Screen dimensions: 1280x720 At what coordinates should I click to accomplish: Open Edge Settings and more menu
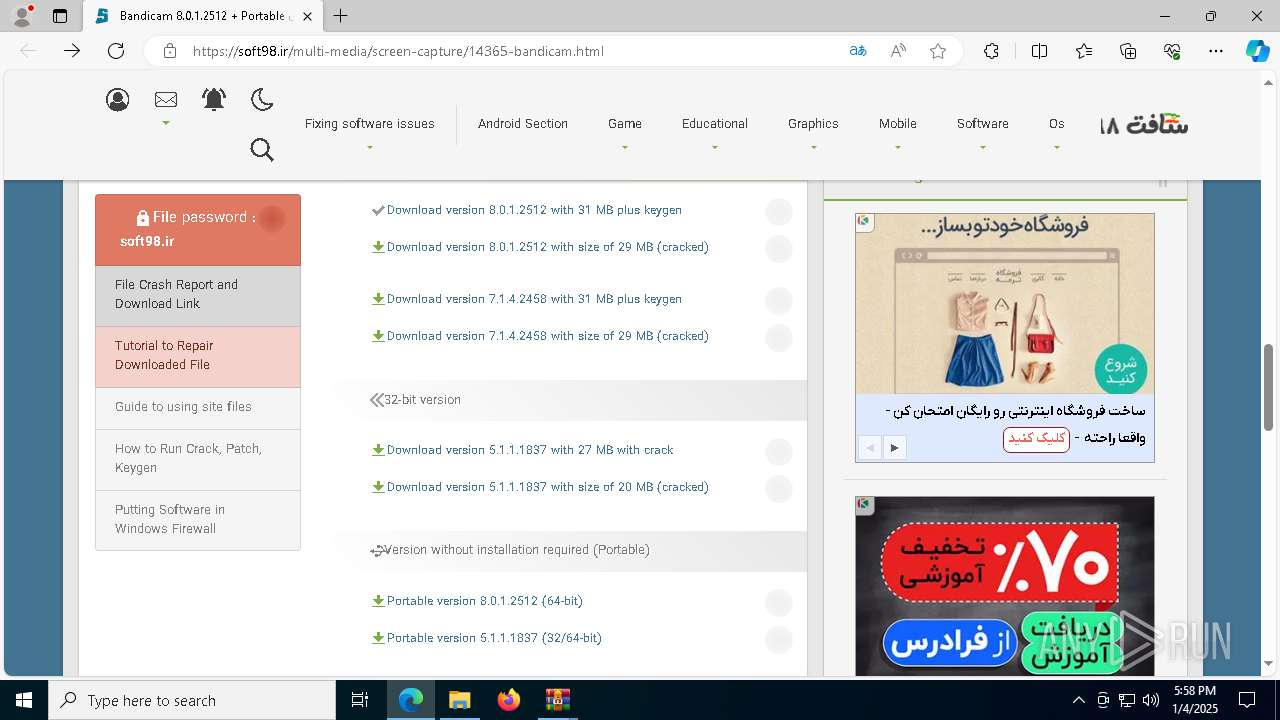point(1216,51)
